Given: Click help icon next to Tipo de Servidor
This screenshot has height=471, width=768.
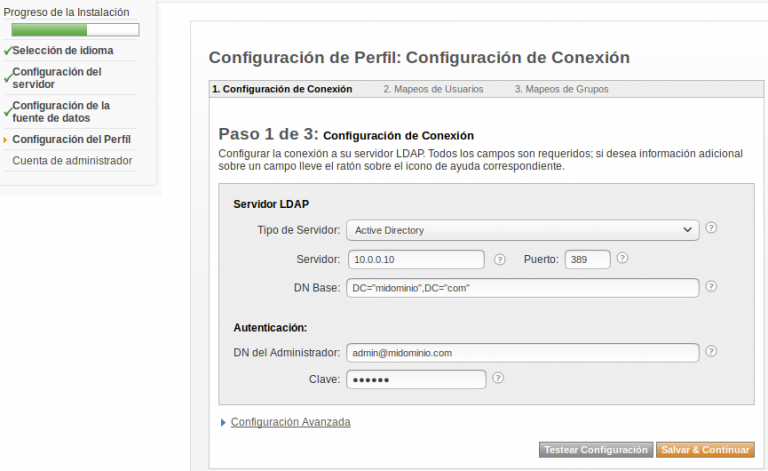Looking at the screenshot, I should point(711,228).
